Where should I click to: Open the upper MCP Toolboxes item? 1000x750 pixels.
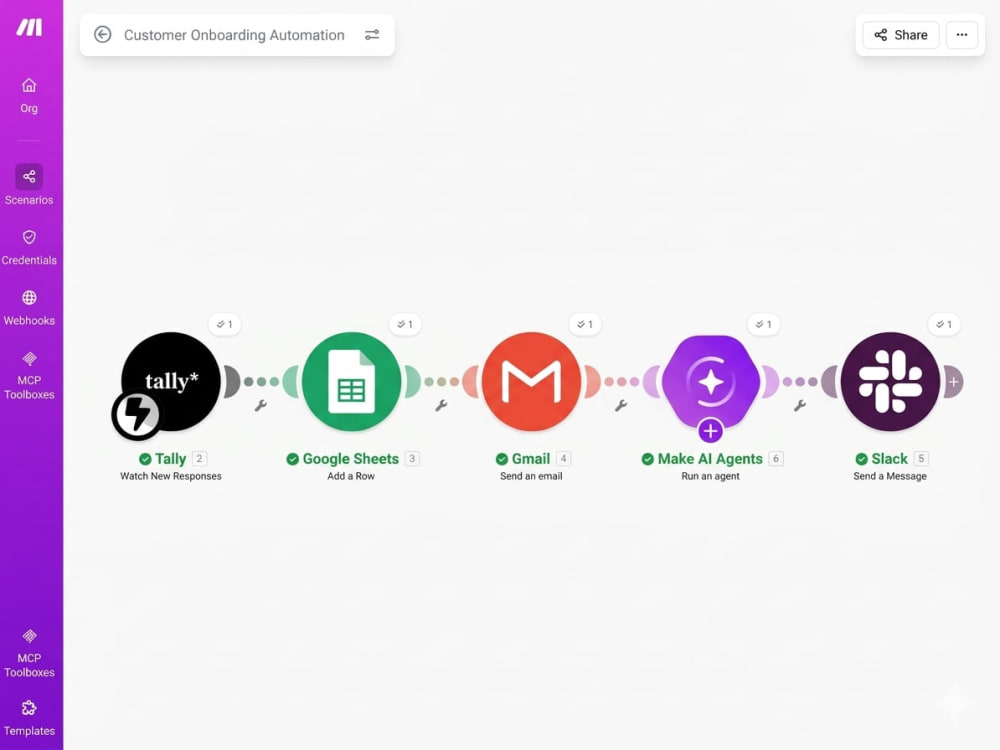pyautogui.click(x=29, y=376)
